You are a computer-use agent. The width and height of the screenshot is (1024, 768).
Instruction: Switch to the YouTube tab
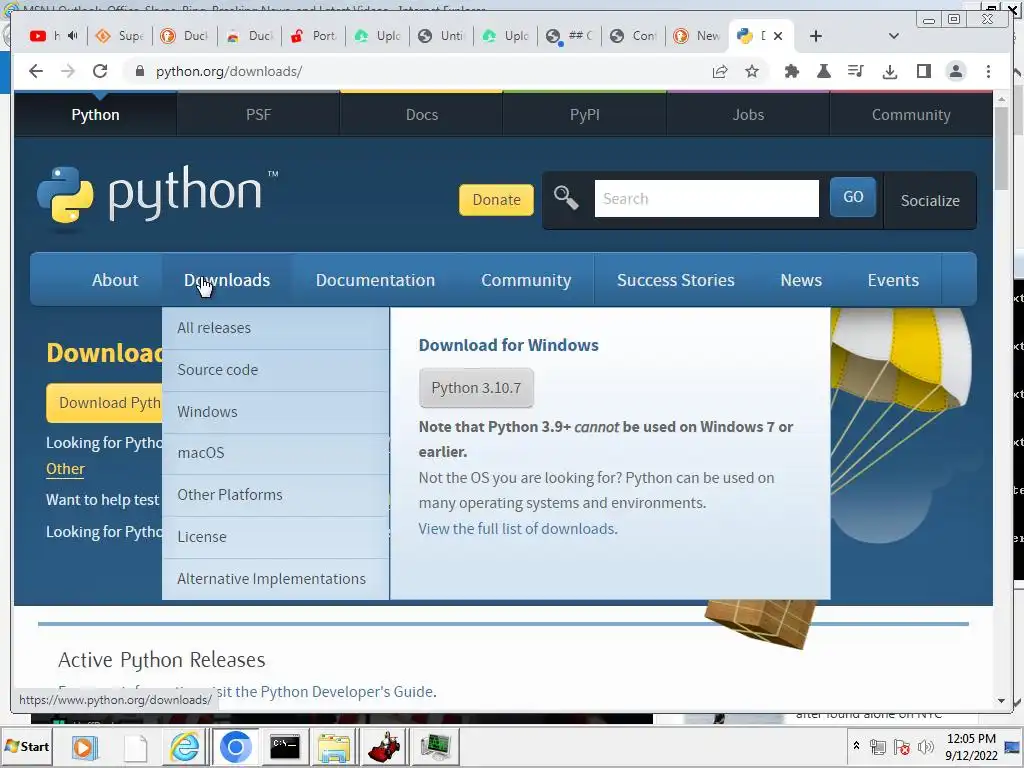coord(54,36)
